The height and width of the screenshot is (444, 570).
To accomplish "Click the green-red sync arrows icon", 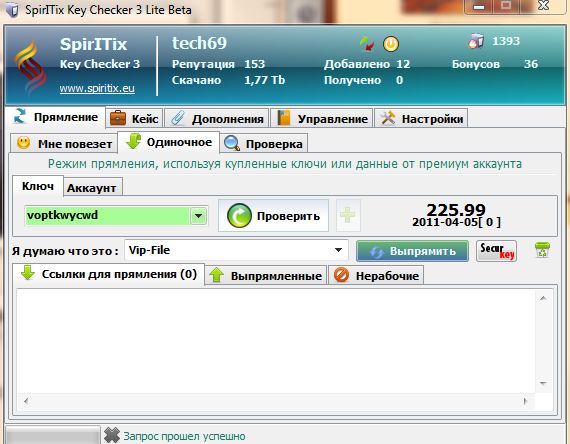I will tap(367, 44).
